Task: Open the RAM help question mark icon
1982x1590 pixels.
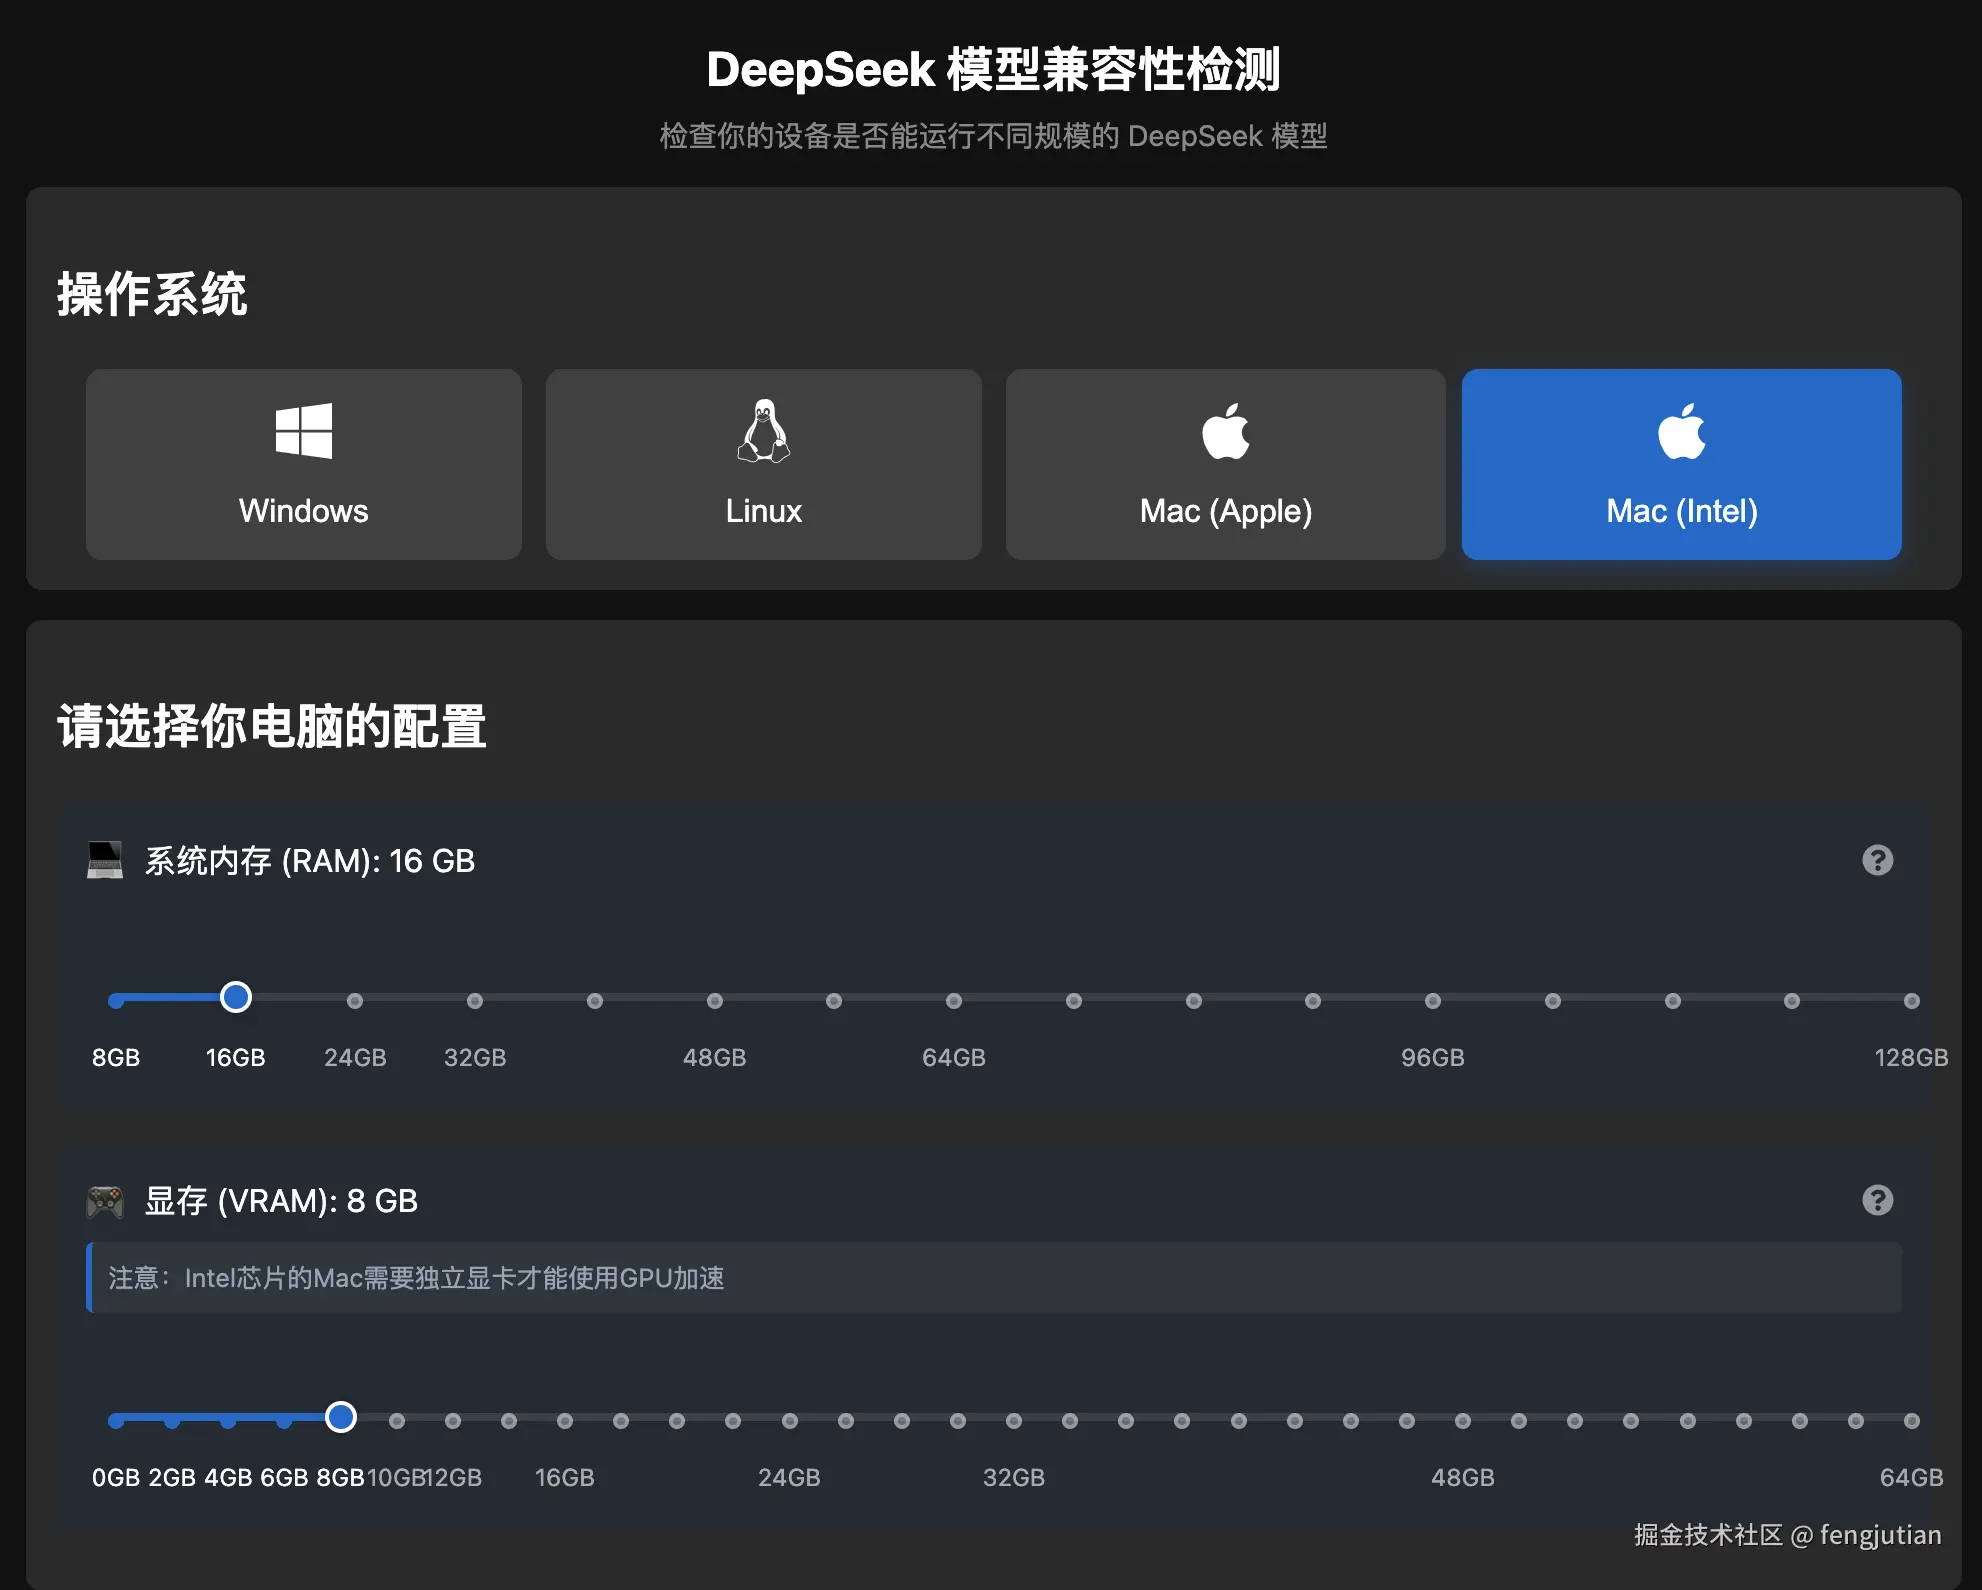Action: (x=1877, y=860)
